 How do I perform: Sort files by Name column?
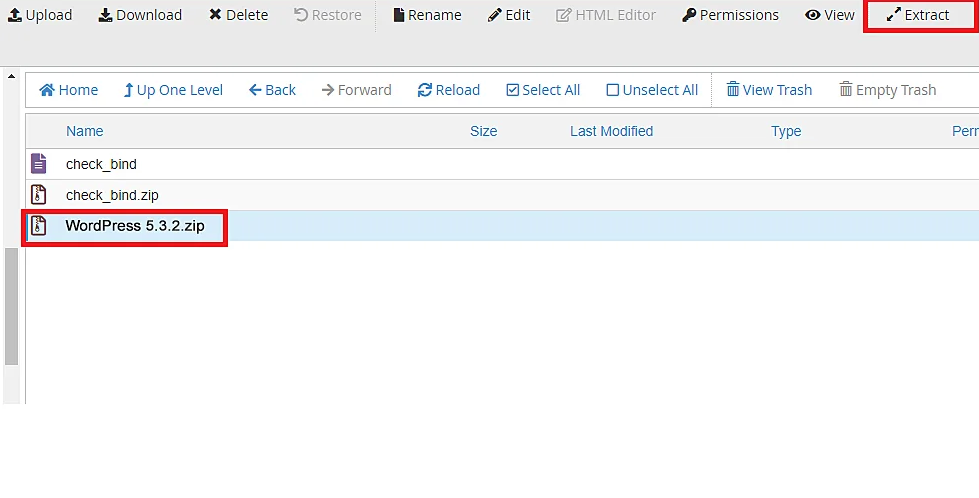85,131
